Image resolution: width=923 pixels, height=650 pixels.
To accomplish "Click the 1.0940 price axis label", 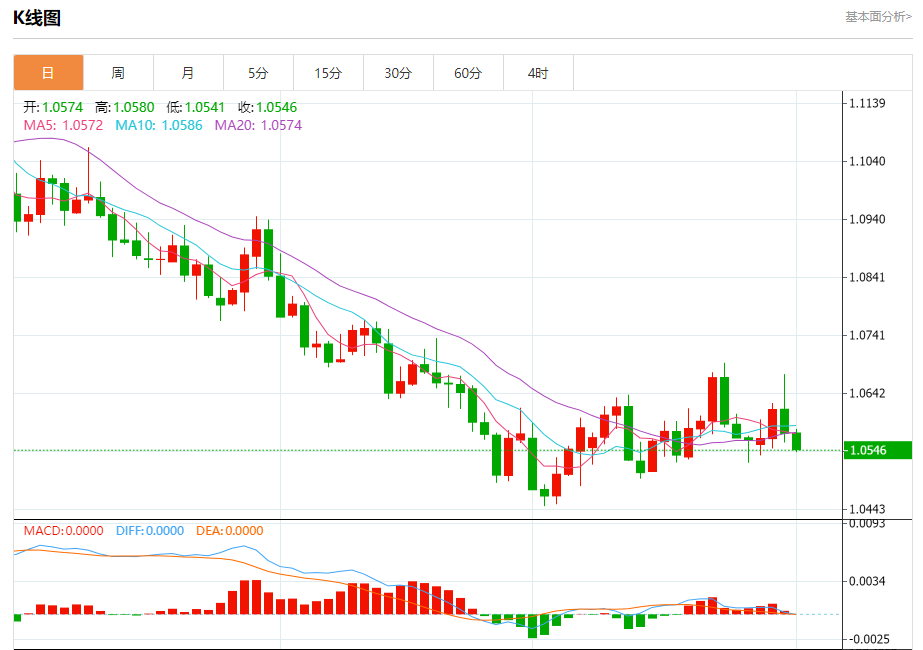I will pos(867,220).
